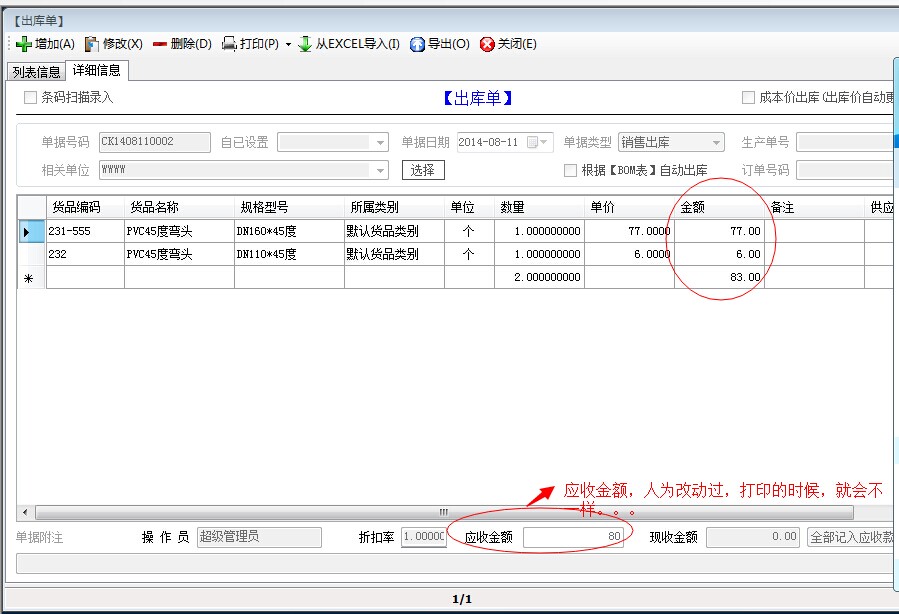This screenshot has height=614, width=899.
Task: Toggle the 成本价出库 checkbox
Action: click(748, 98)
